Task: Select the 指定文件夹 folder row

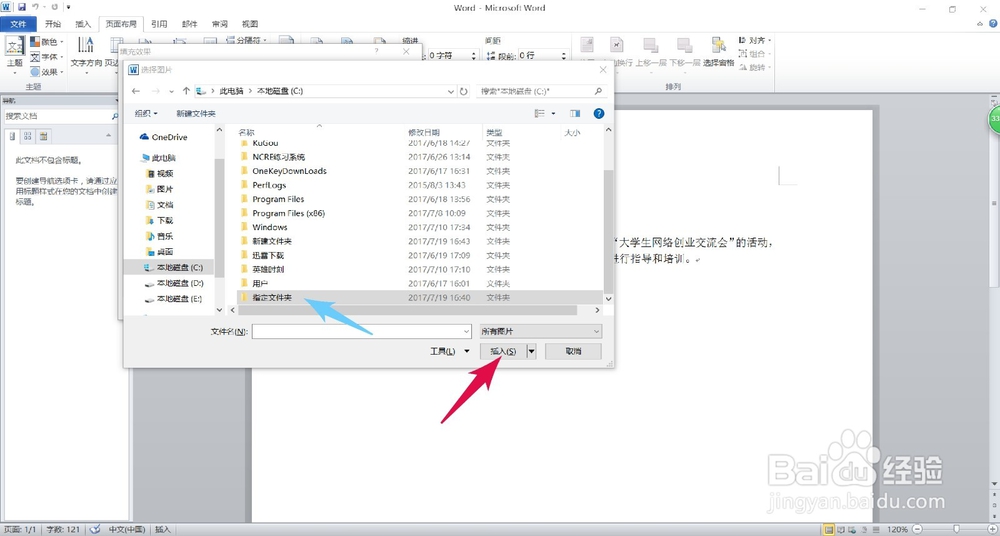Action: pyautogui.click(x=419, y=297)
